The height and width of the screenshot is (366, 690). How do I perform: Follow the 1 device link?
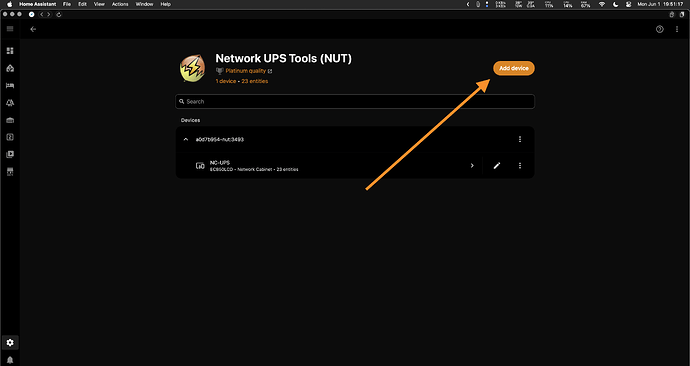(x=226, y=81)
